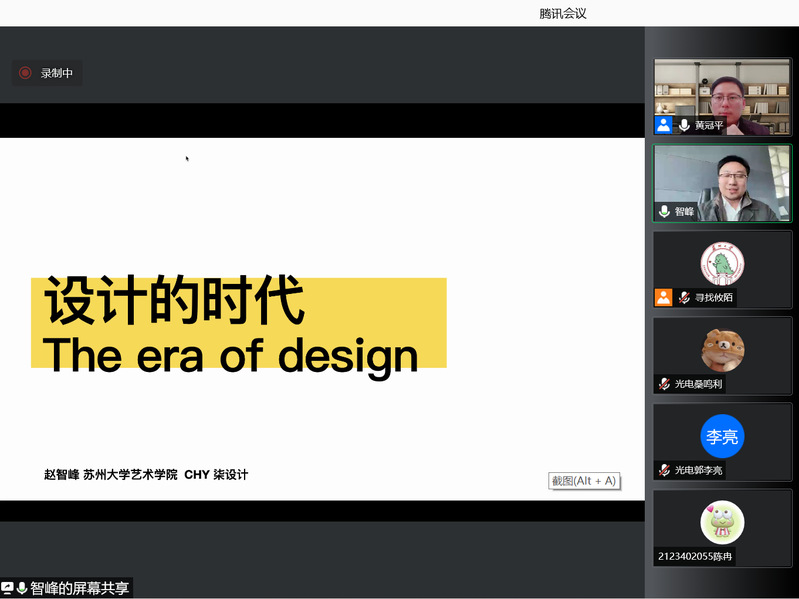799x599 pixels.
Task: Click the blue host icon beside 黄冠平
Action: [x=663, y=125]
